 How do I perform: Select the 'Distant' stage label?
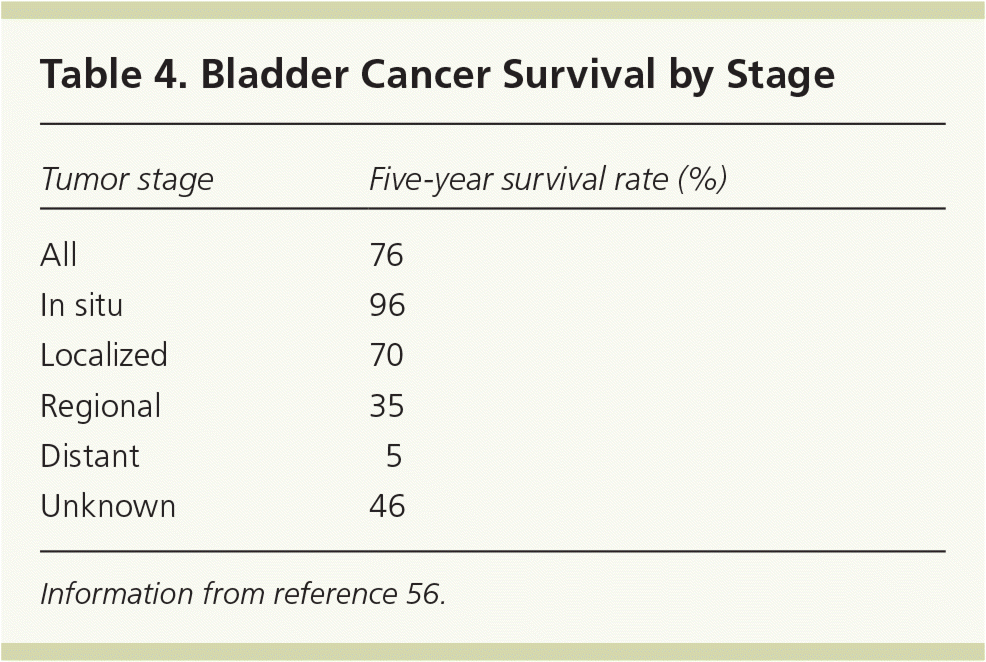tap(89, 456)
